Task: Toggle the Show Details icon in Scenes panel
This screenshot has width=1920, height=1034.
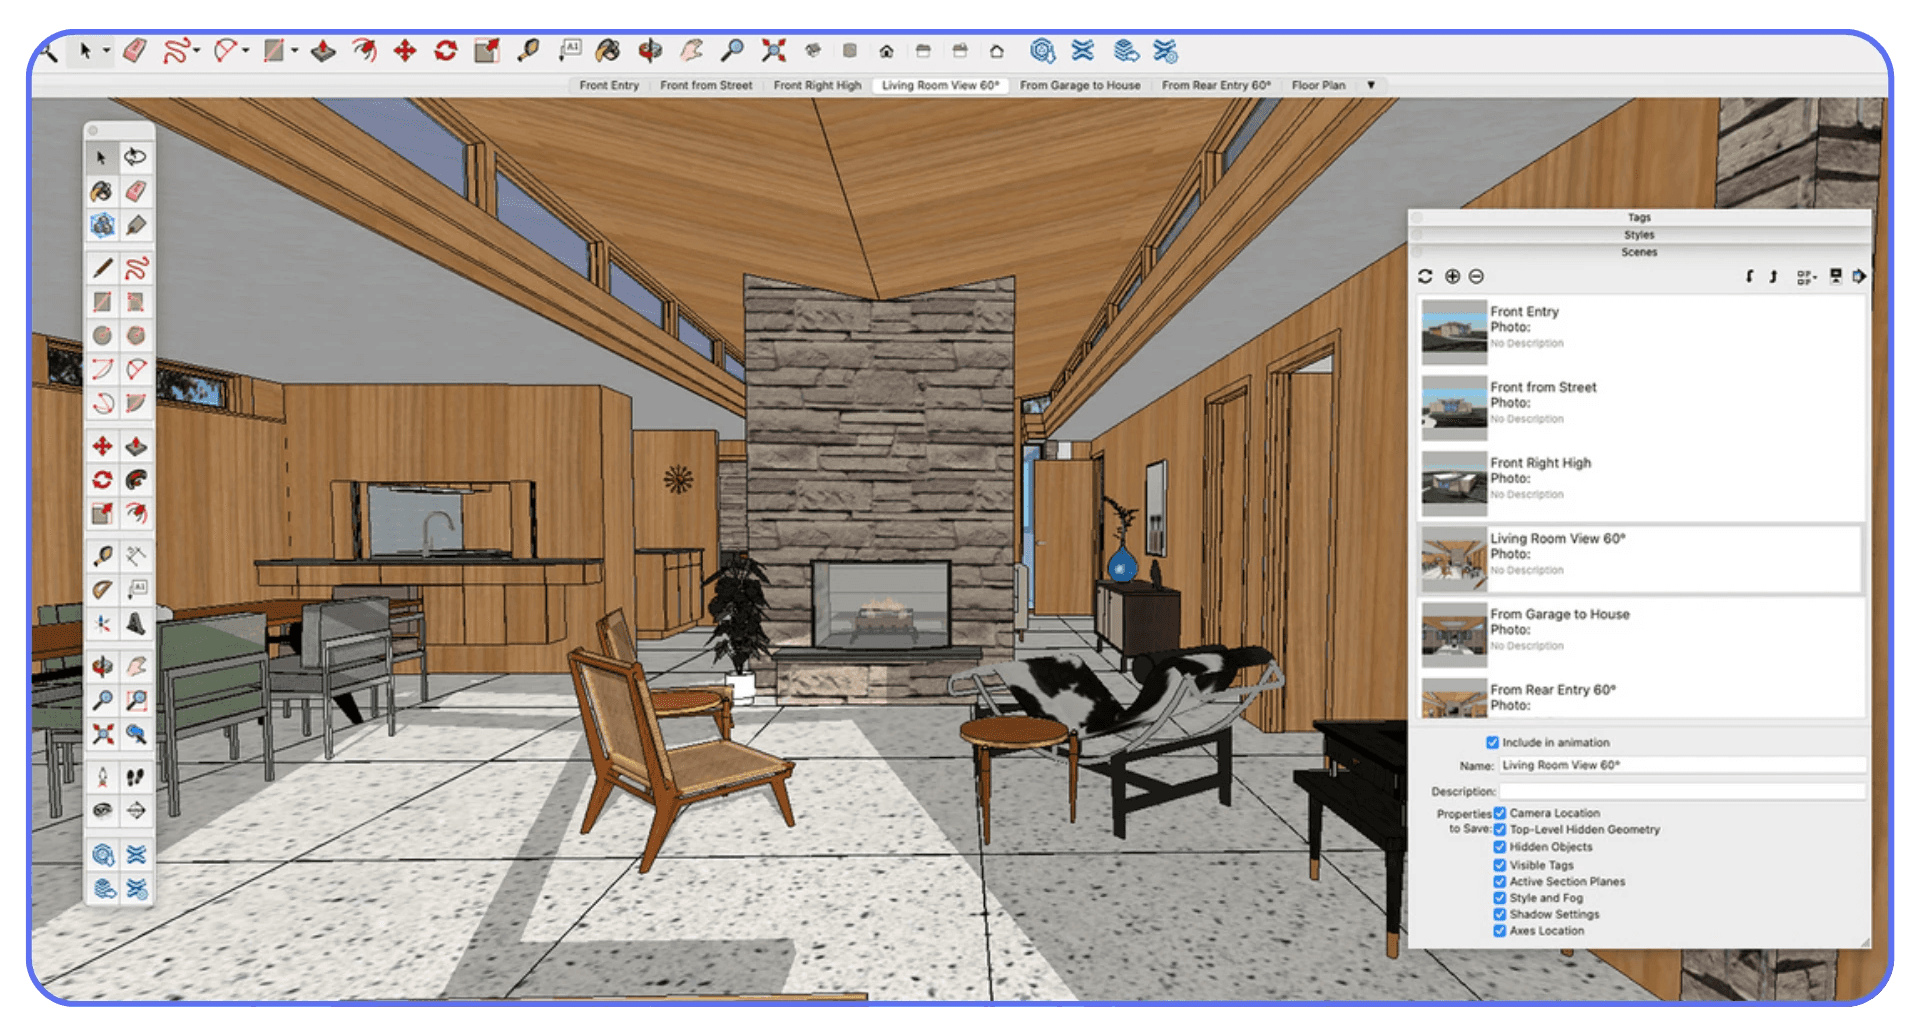Action: click(1836, 276)
